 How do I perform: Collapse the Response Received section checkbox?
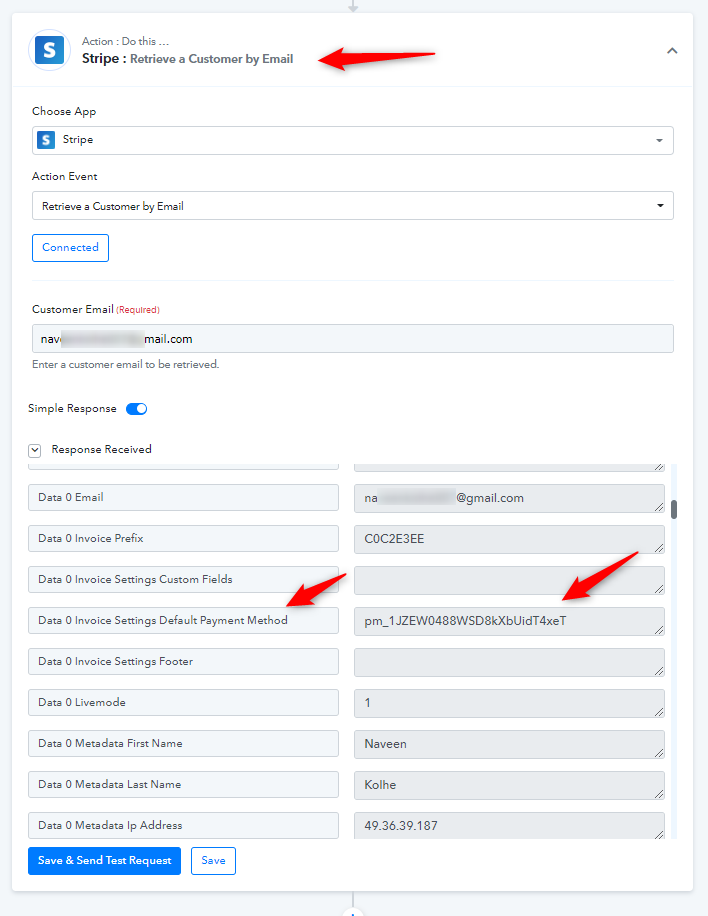point(34,450)
